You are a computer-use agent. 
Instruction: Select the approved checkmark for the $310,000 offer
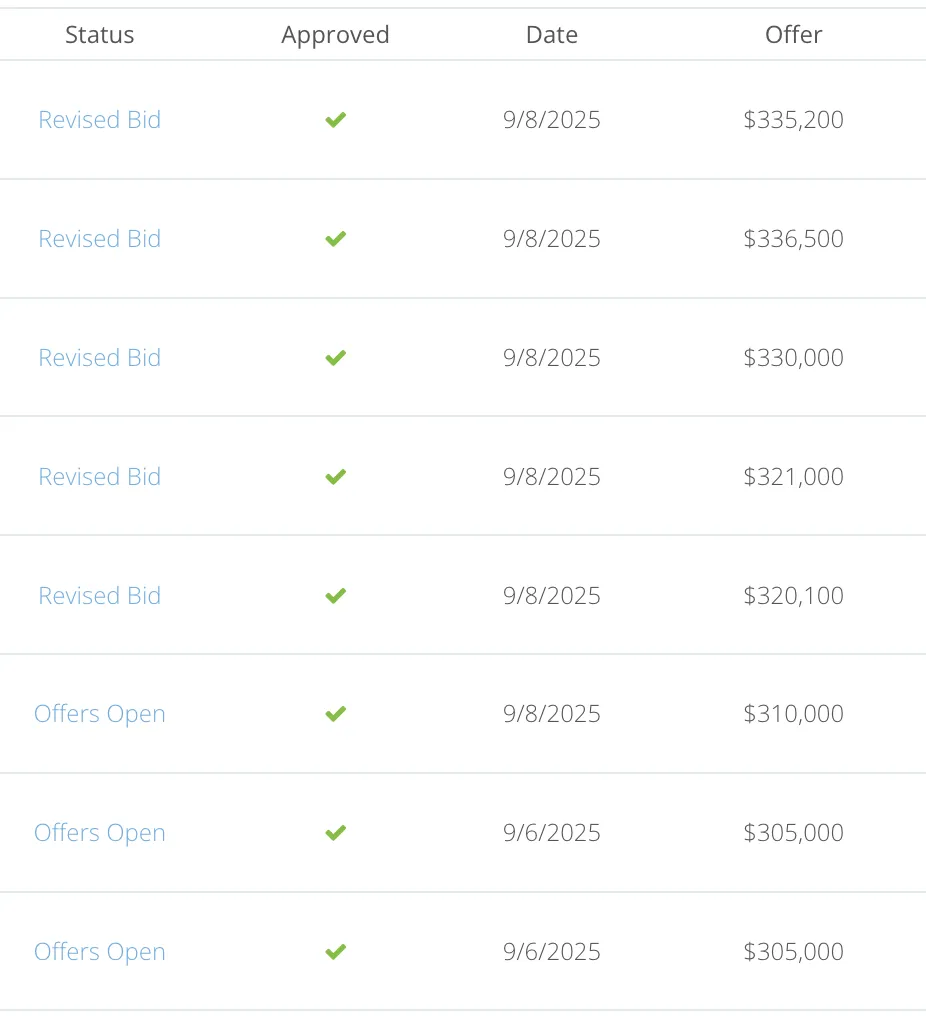coord(336,714)
